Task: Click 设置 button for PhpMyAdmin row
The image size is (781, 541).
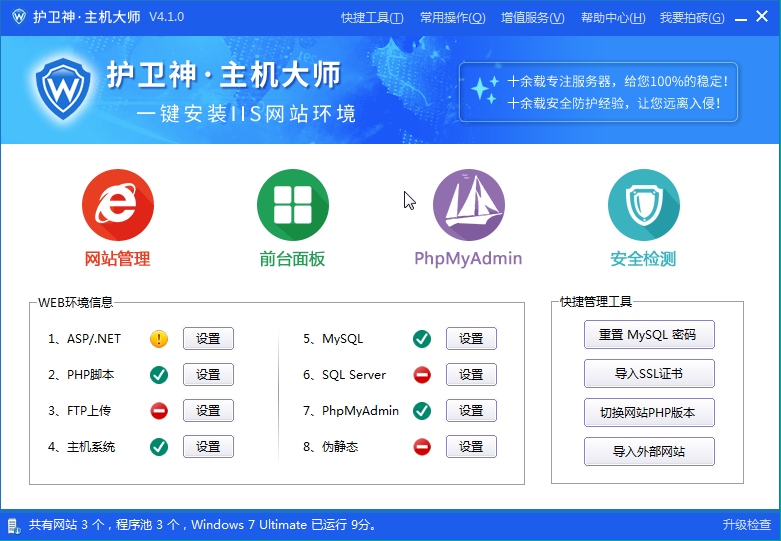Action: point(471,410)
